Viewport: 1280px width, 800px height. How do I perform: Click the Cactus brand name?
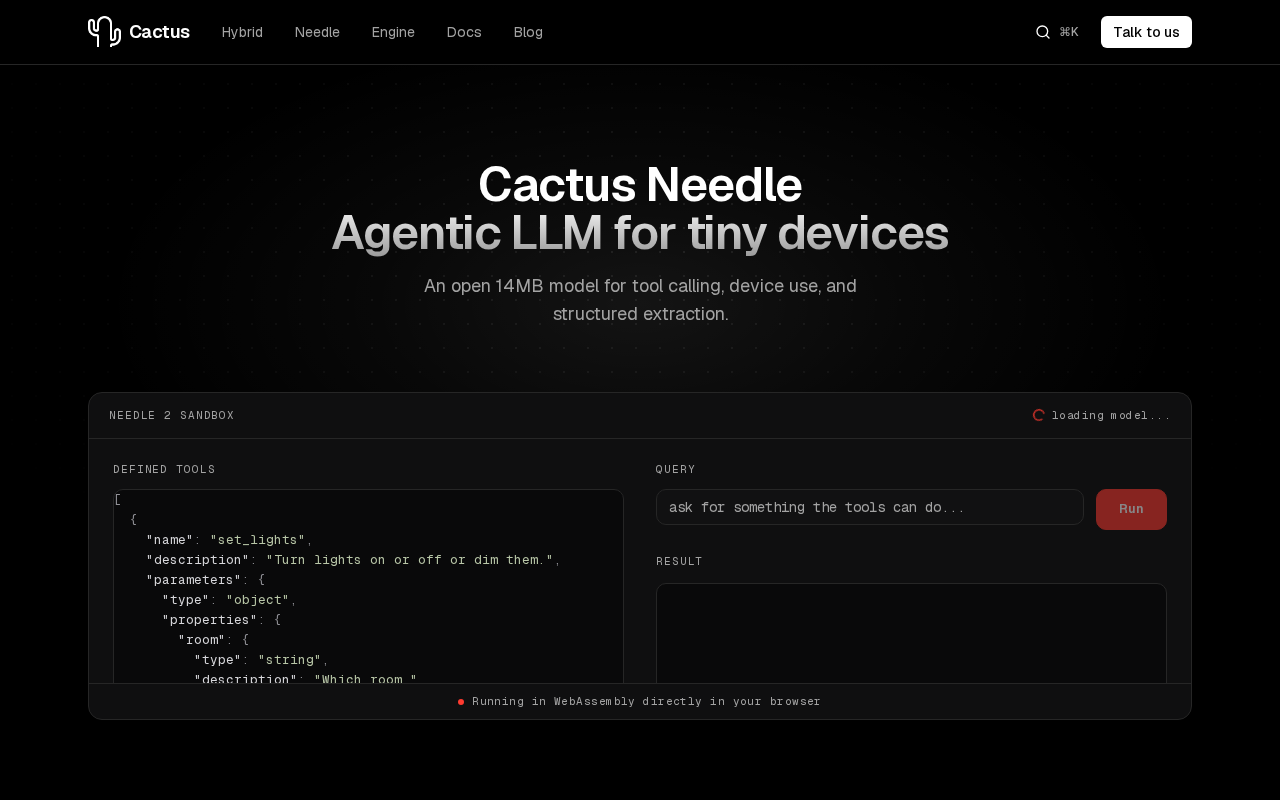point(159,32)
